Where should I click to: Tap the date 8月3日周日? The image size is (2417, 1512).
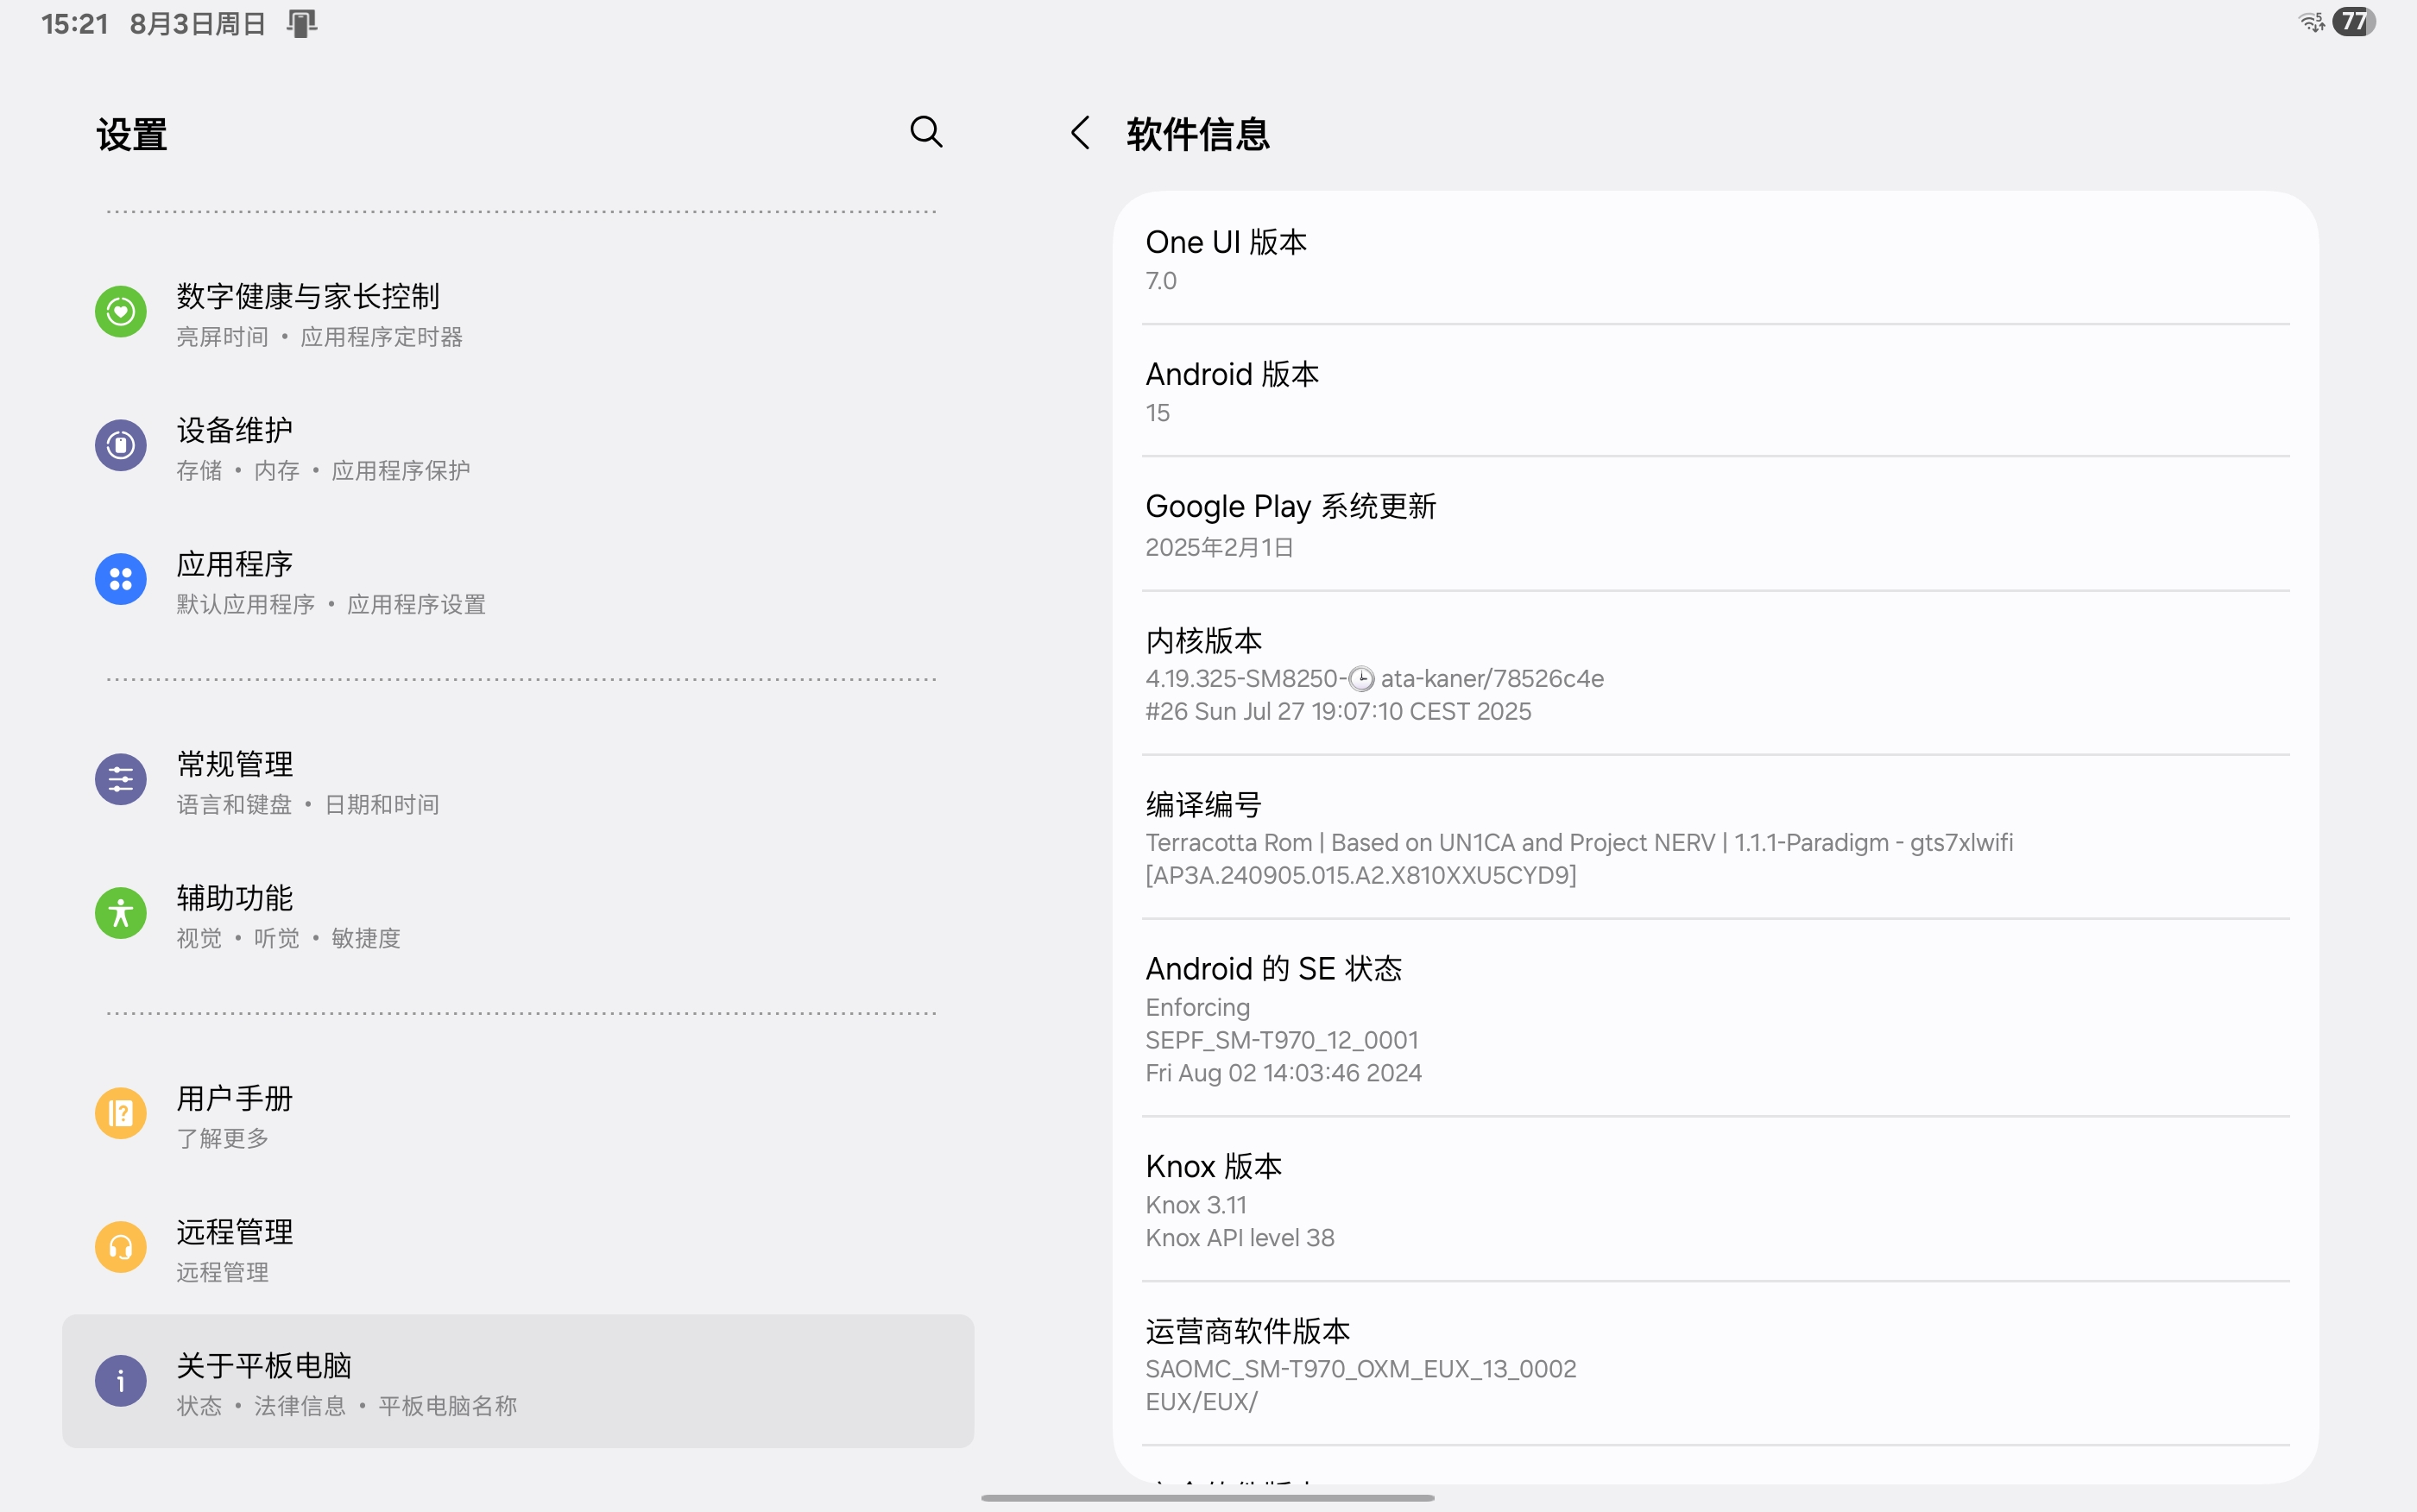coord(198,23)
